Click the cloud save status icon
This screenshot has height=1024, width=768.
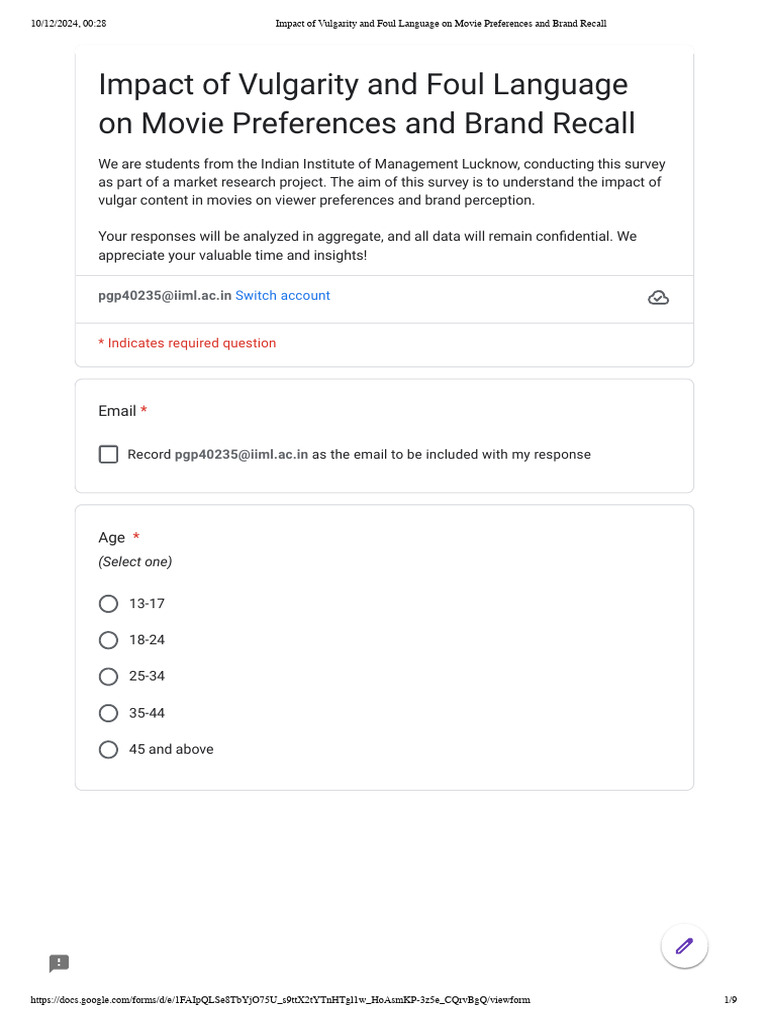pyautogui.click(x=658, y=297)
